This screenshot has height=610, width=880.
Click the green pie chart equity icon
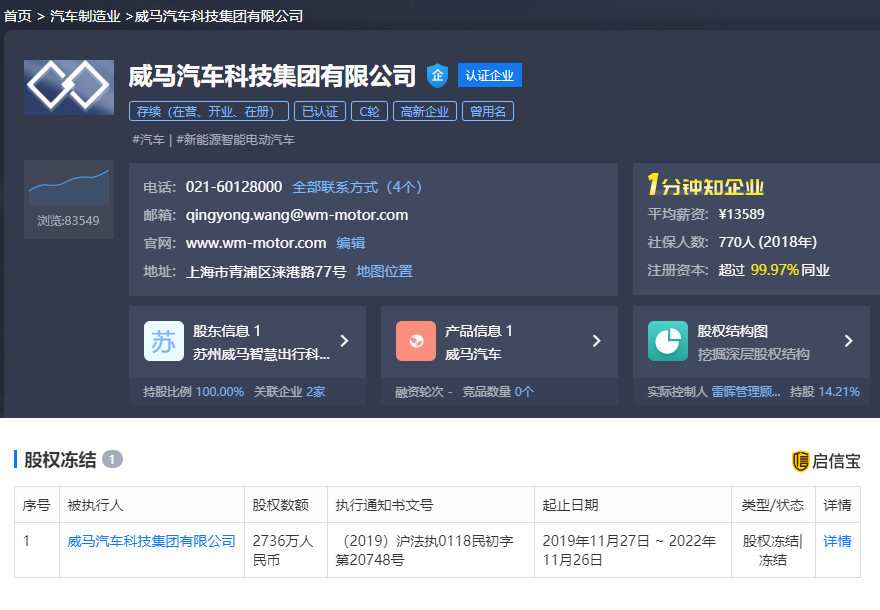(668, 341)
